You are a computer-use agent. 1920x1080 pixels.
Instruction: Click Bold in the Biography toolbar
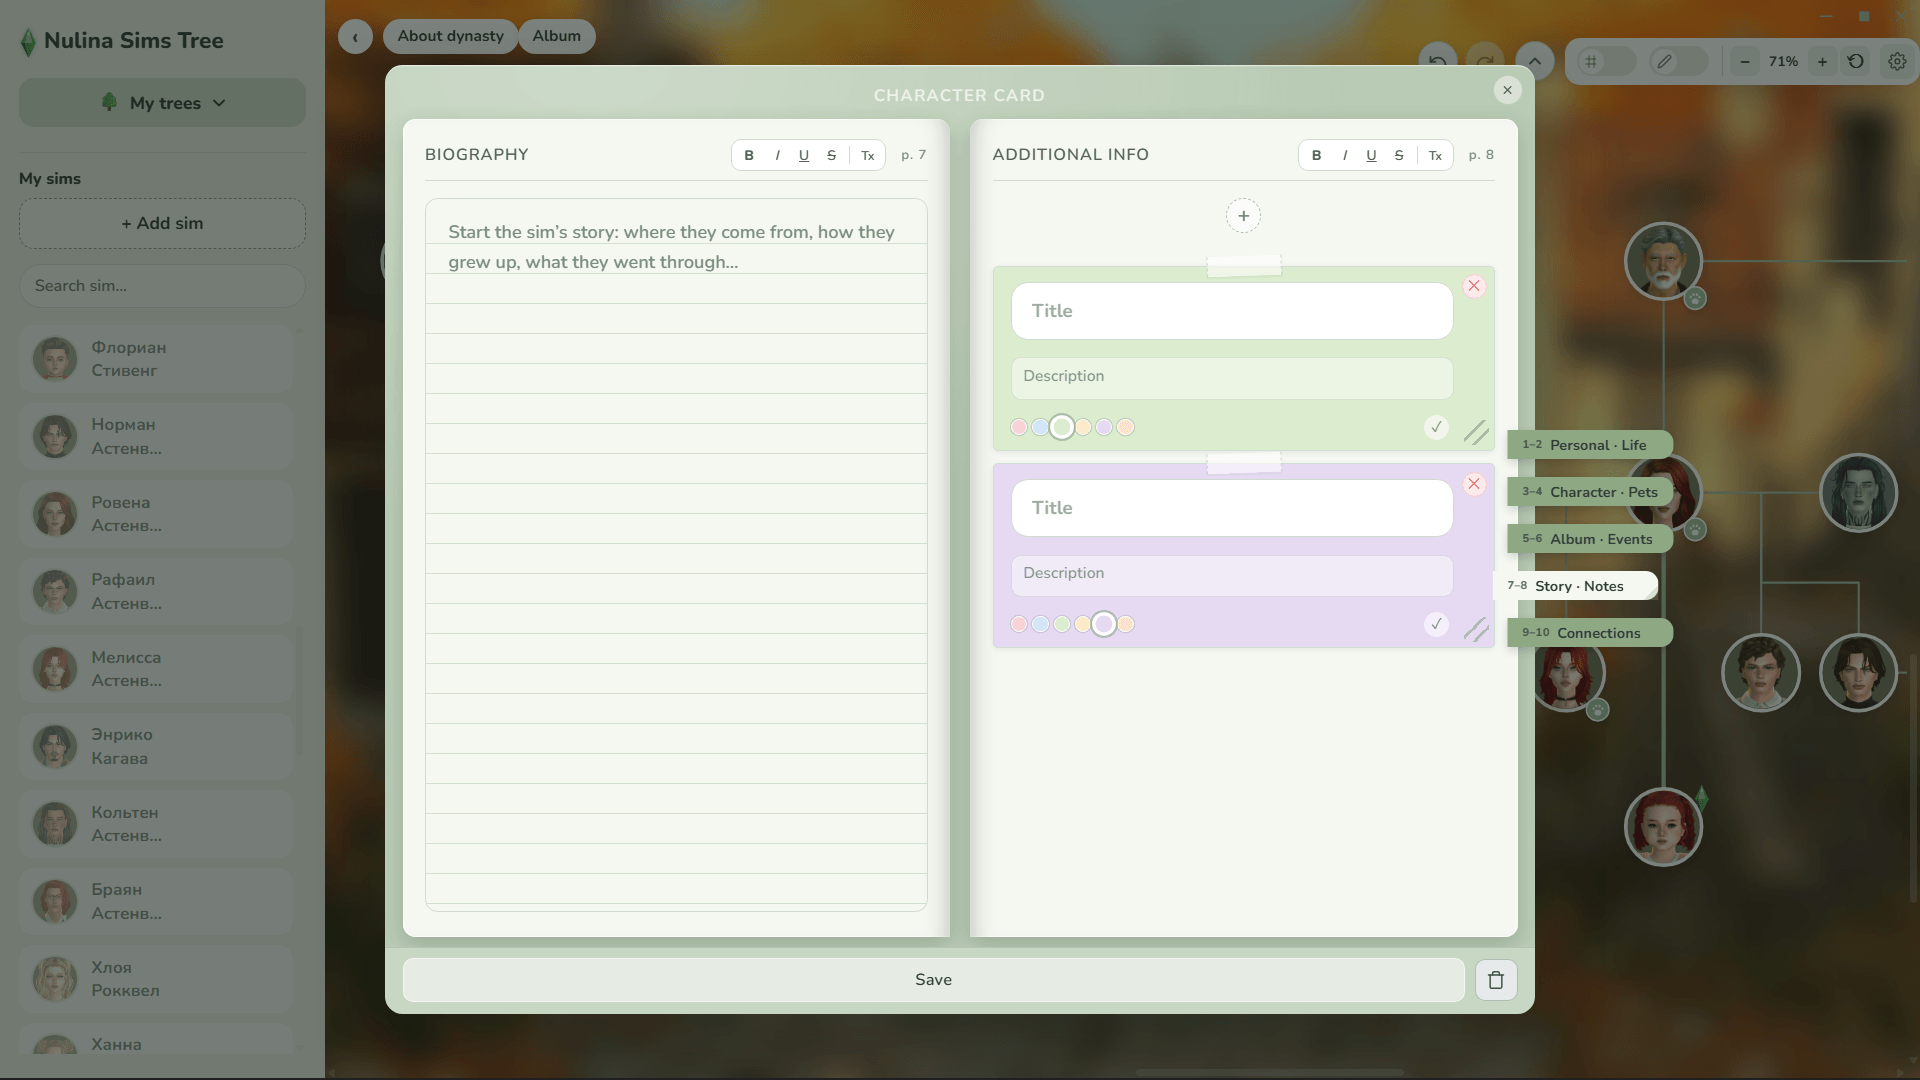749,155
